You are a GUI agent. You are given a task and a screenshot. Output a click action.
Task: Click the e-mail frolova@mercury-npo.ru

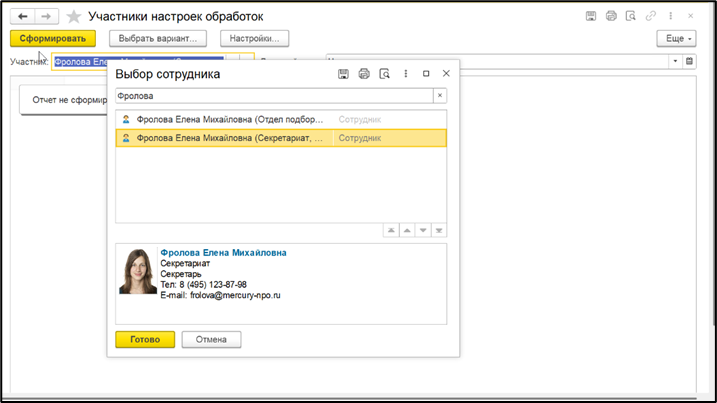pyautogui.click(x=235, y=296)
